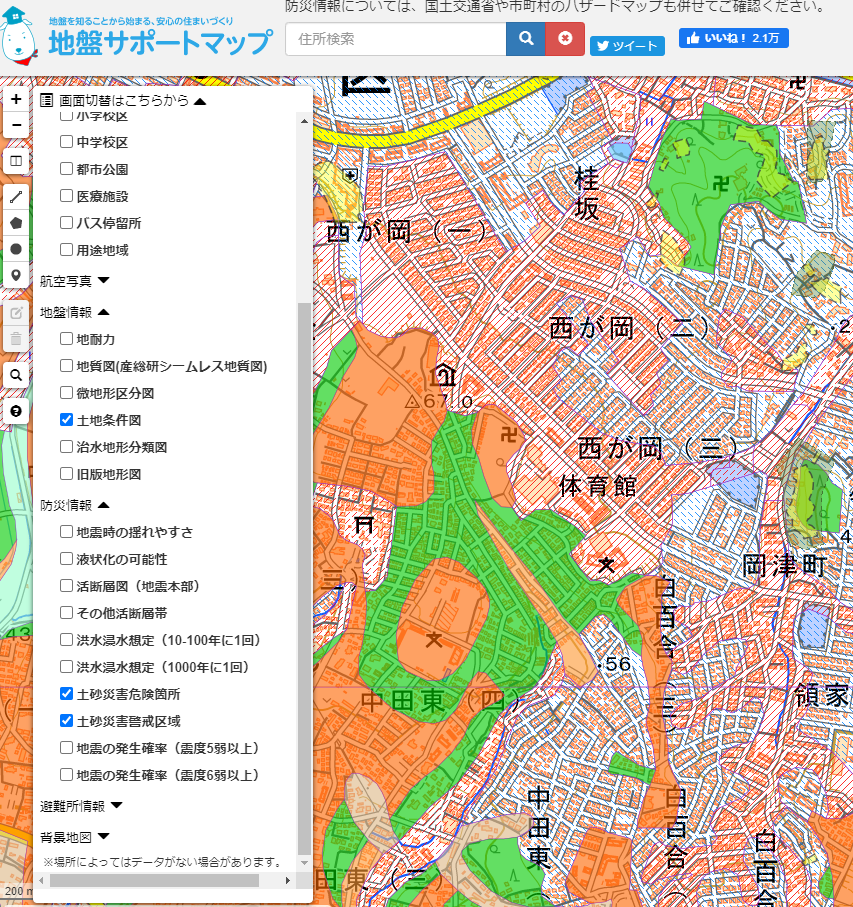Click the site mascot logo
The height and width of the screenshot is (907, 853).
[x=19, y=36]
